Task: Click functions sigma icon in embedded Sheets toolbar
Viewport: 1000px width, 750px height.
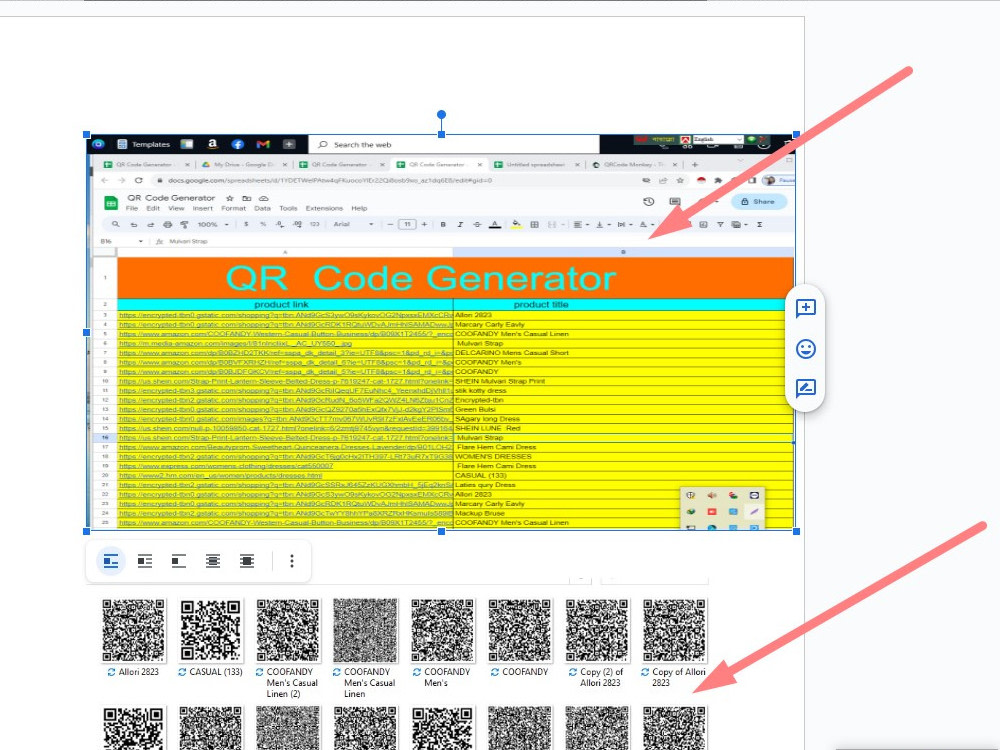Action: [x=760, y=224]
